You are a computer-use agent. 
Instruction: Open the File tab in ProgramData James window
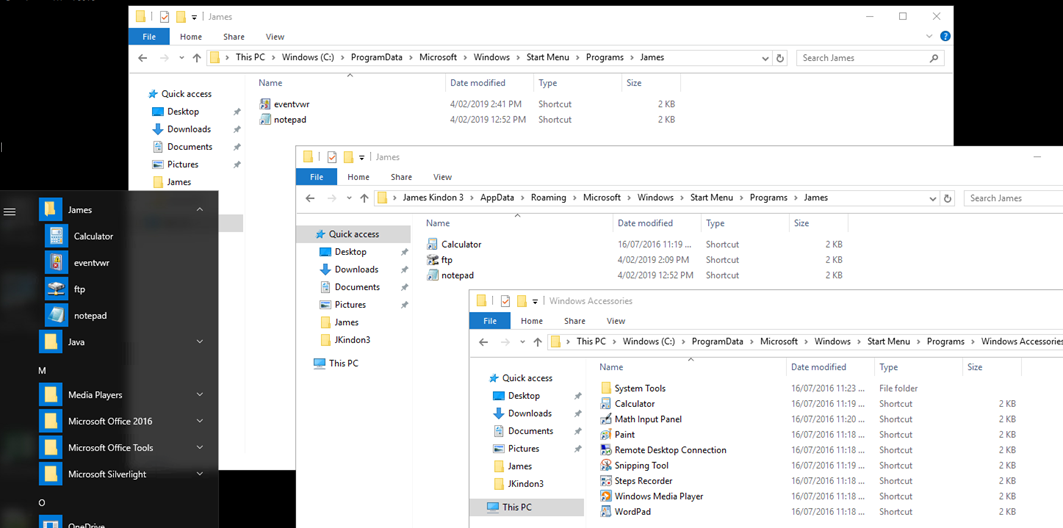click(x=148, y=37)
